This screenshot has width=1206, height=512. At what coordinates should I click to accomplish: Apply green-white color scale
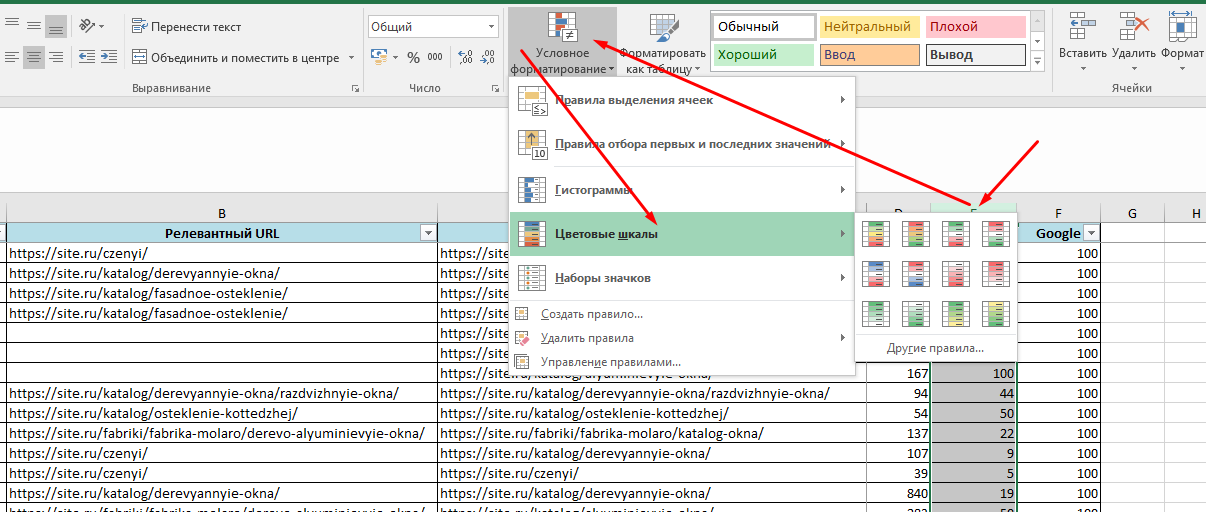(875, 313)
